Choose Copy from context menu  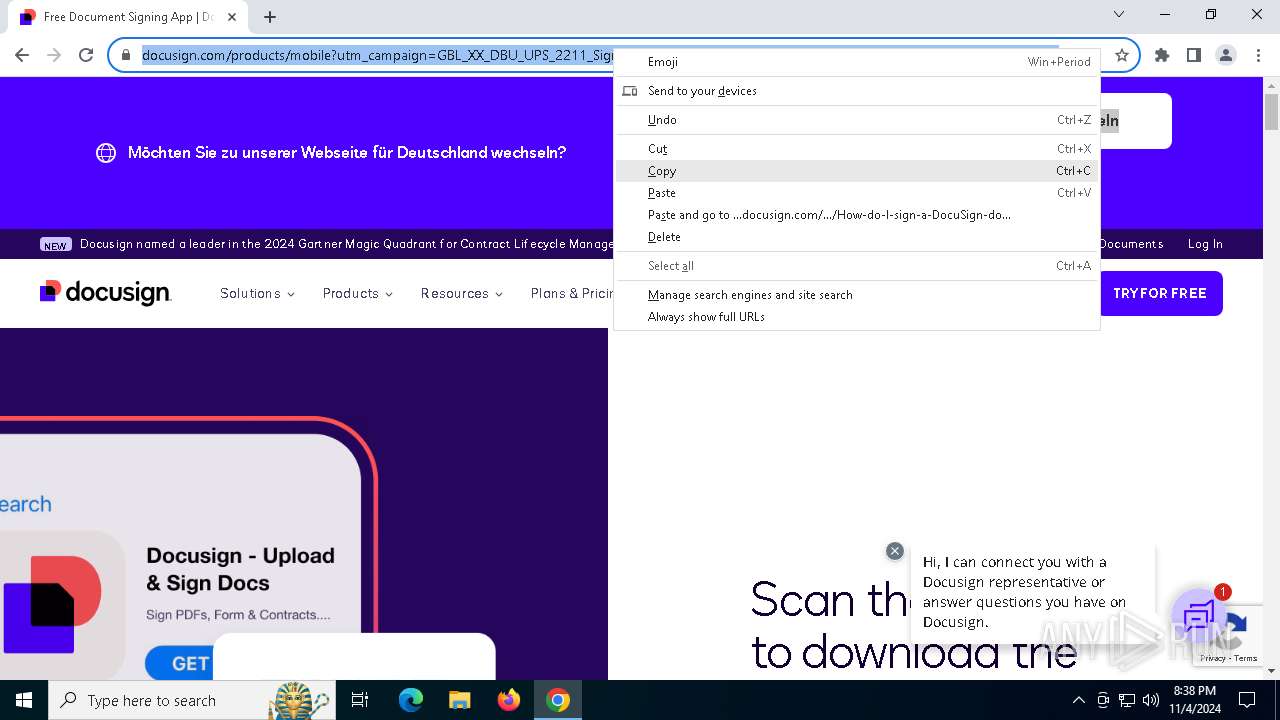[x=857, y=171]
